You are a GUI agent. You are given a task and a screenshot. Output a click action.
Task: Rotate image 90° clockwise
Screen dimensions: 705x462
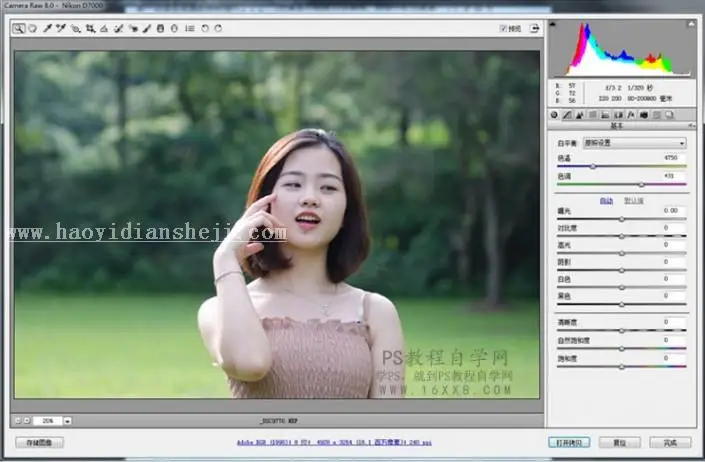click(x=218, y=28)
